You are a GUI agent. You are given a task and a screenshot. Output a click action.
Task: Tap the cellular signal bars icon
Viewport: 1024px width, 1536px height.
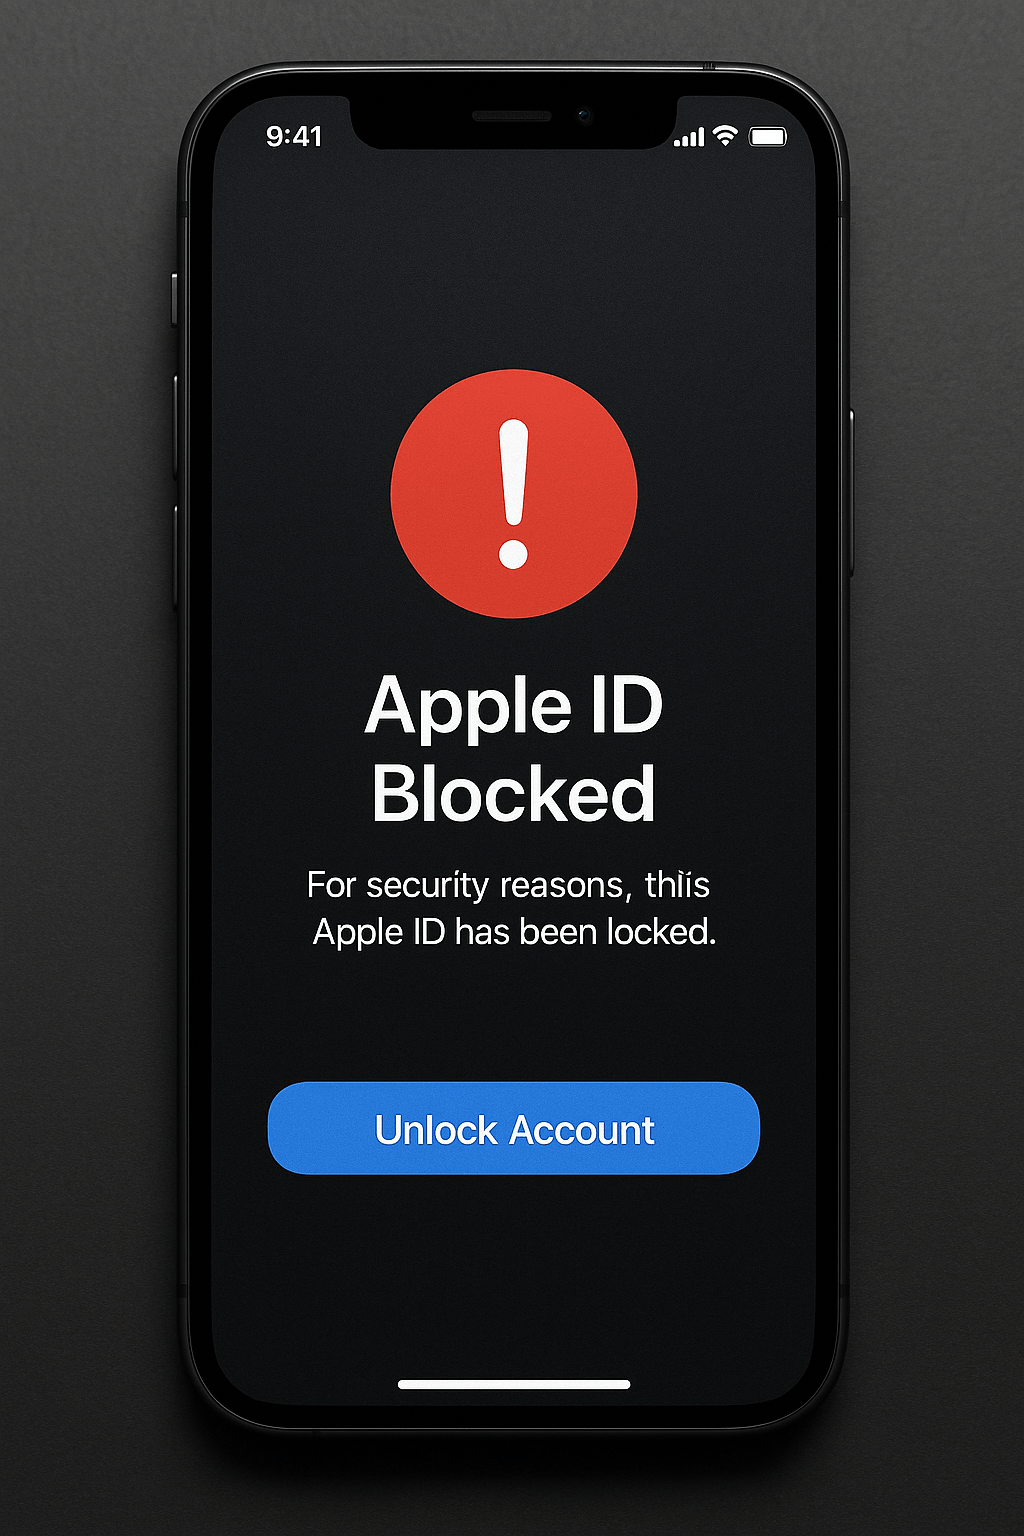click(689, 137)
